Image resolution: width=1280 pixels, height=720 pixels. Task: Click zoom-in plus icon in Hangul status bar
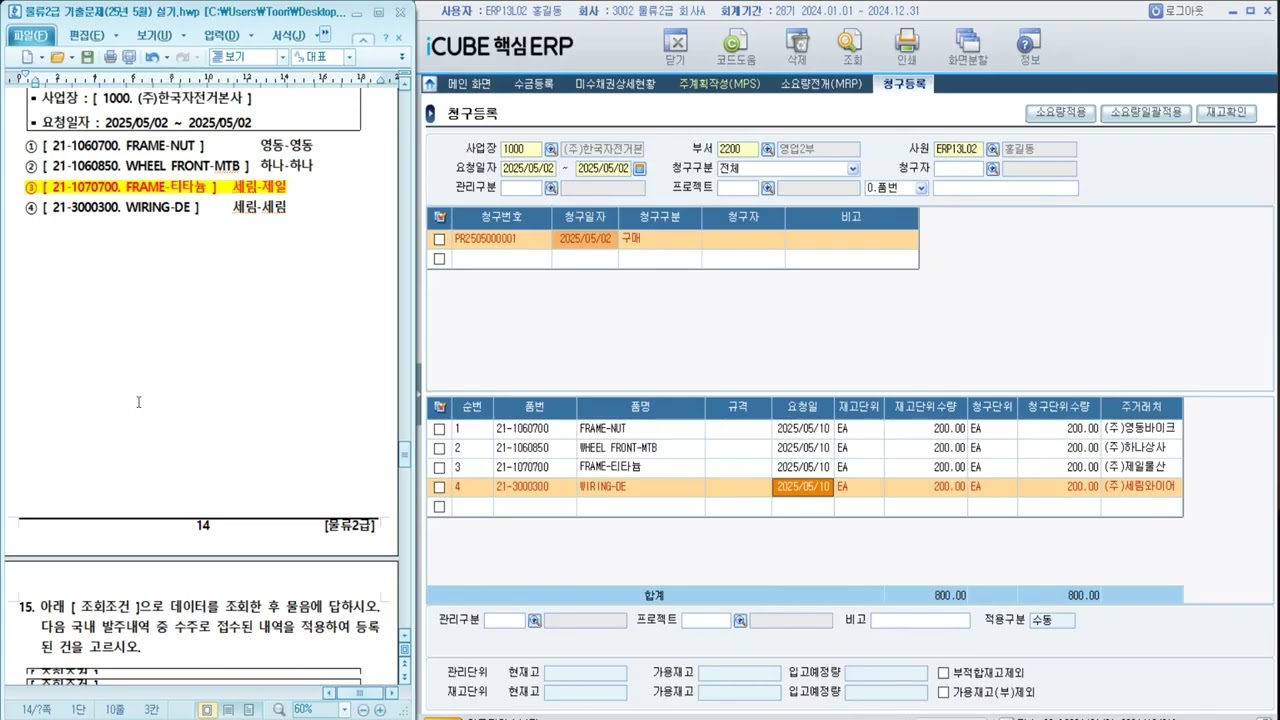[380, 710]
